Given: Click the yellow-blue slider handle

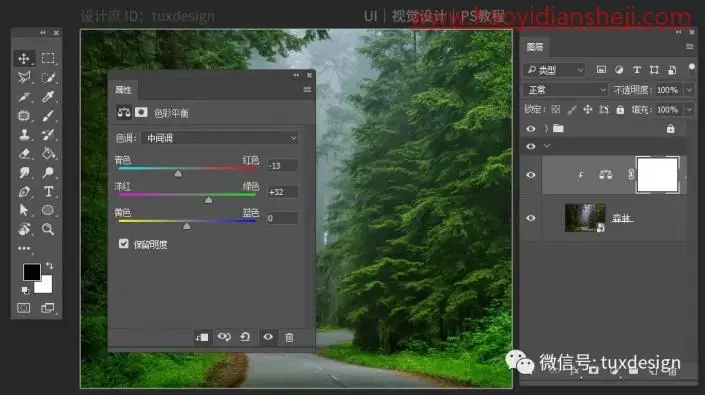Looking at the screenshot, I should [187, 226].
